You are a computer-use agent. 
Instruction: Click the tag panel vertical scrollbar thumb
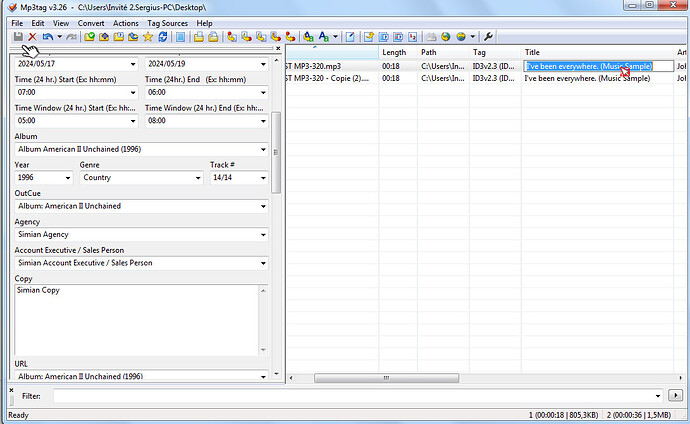pos(276,153)
